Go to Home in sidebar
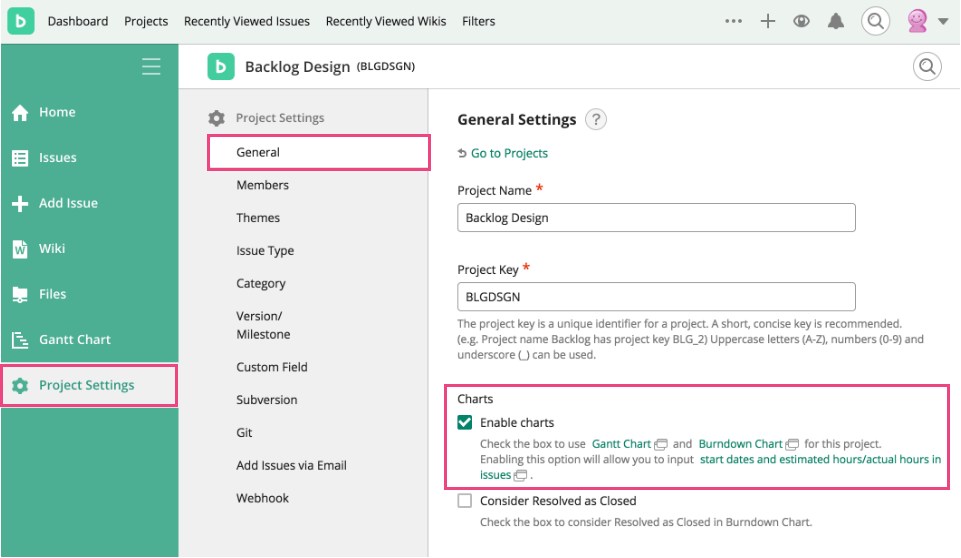This screenshot has height=558, width=961. tap(57, 112)
